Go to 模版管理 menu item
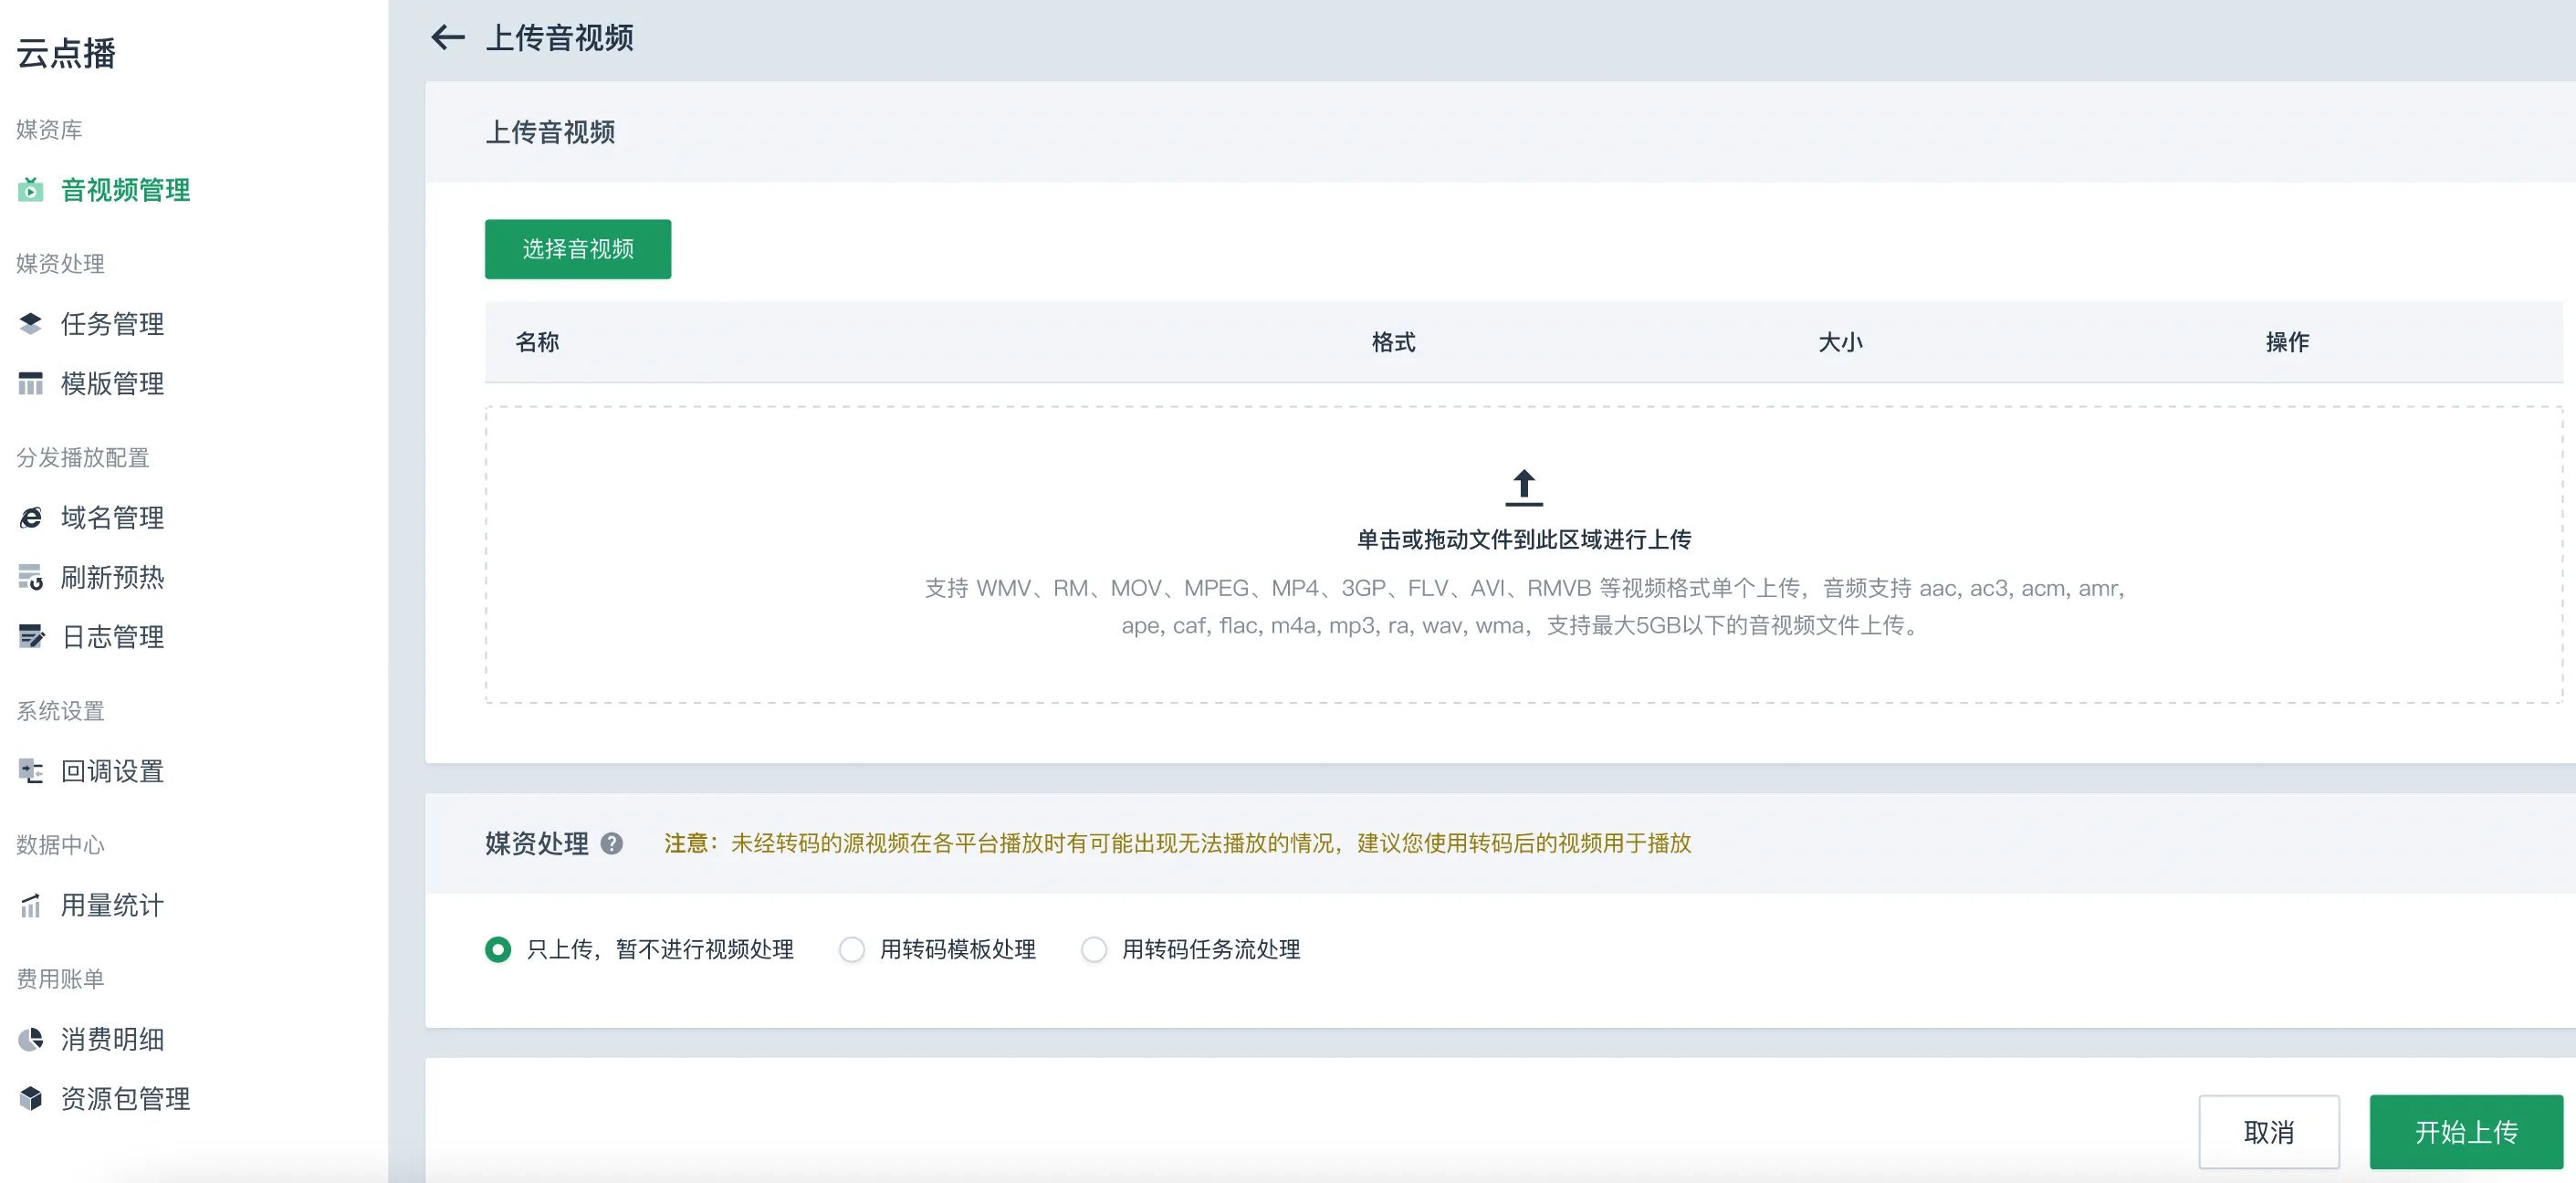This screenshot has height=1183, width=2576. pos(112,383)
